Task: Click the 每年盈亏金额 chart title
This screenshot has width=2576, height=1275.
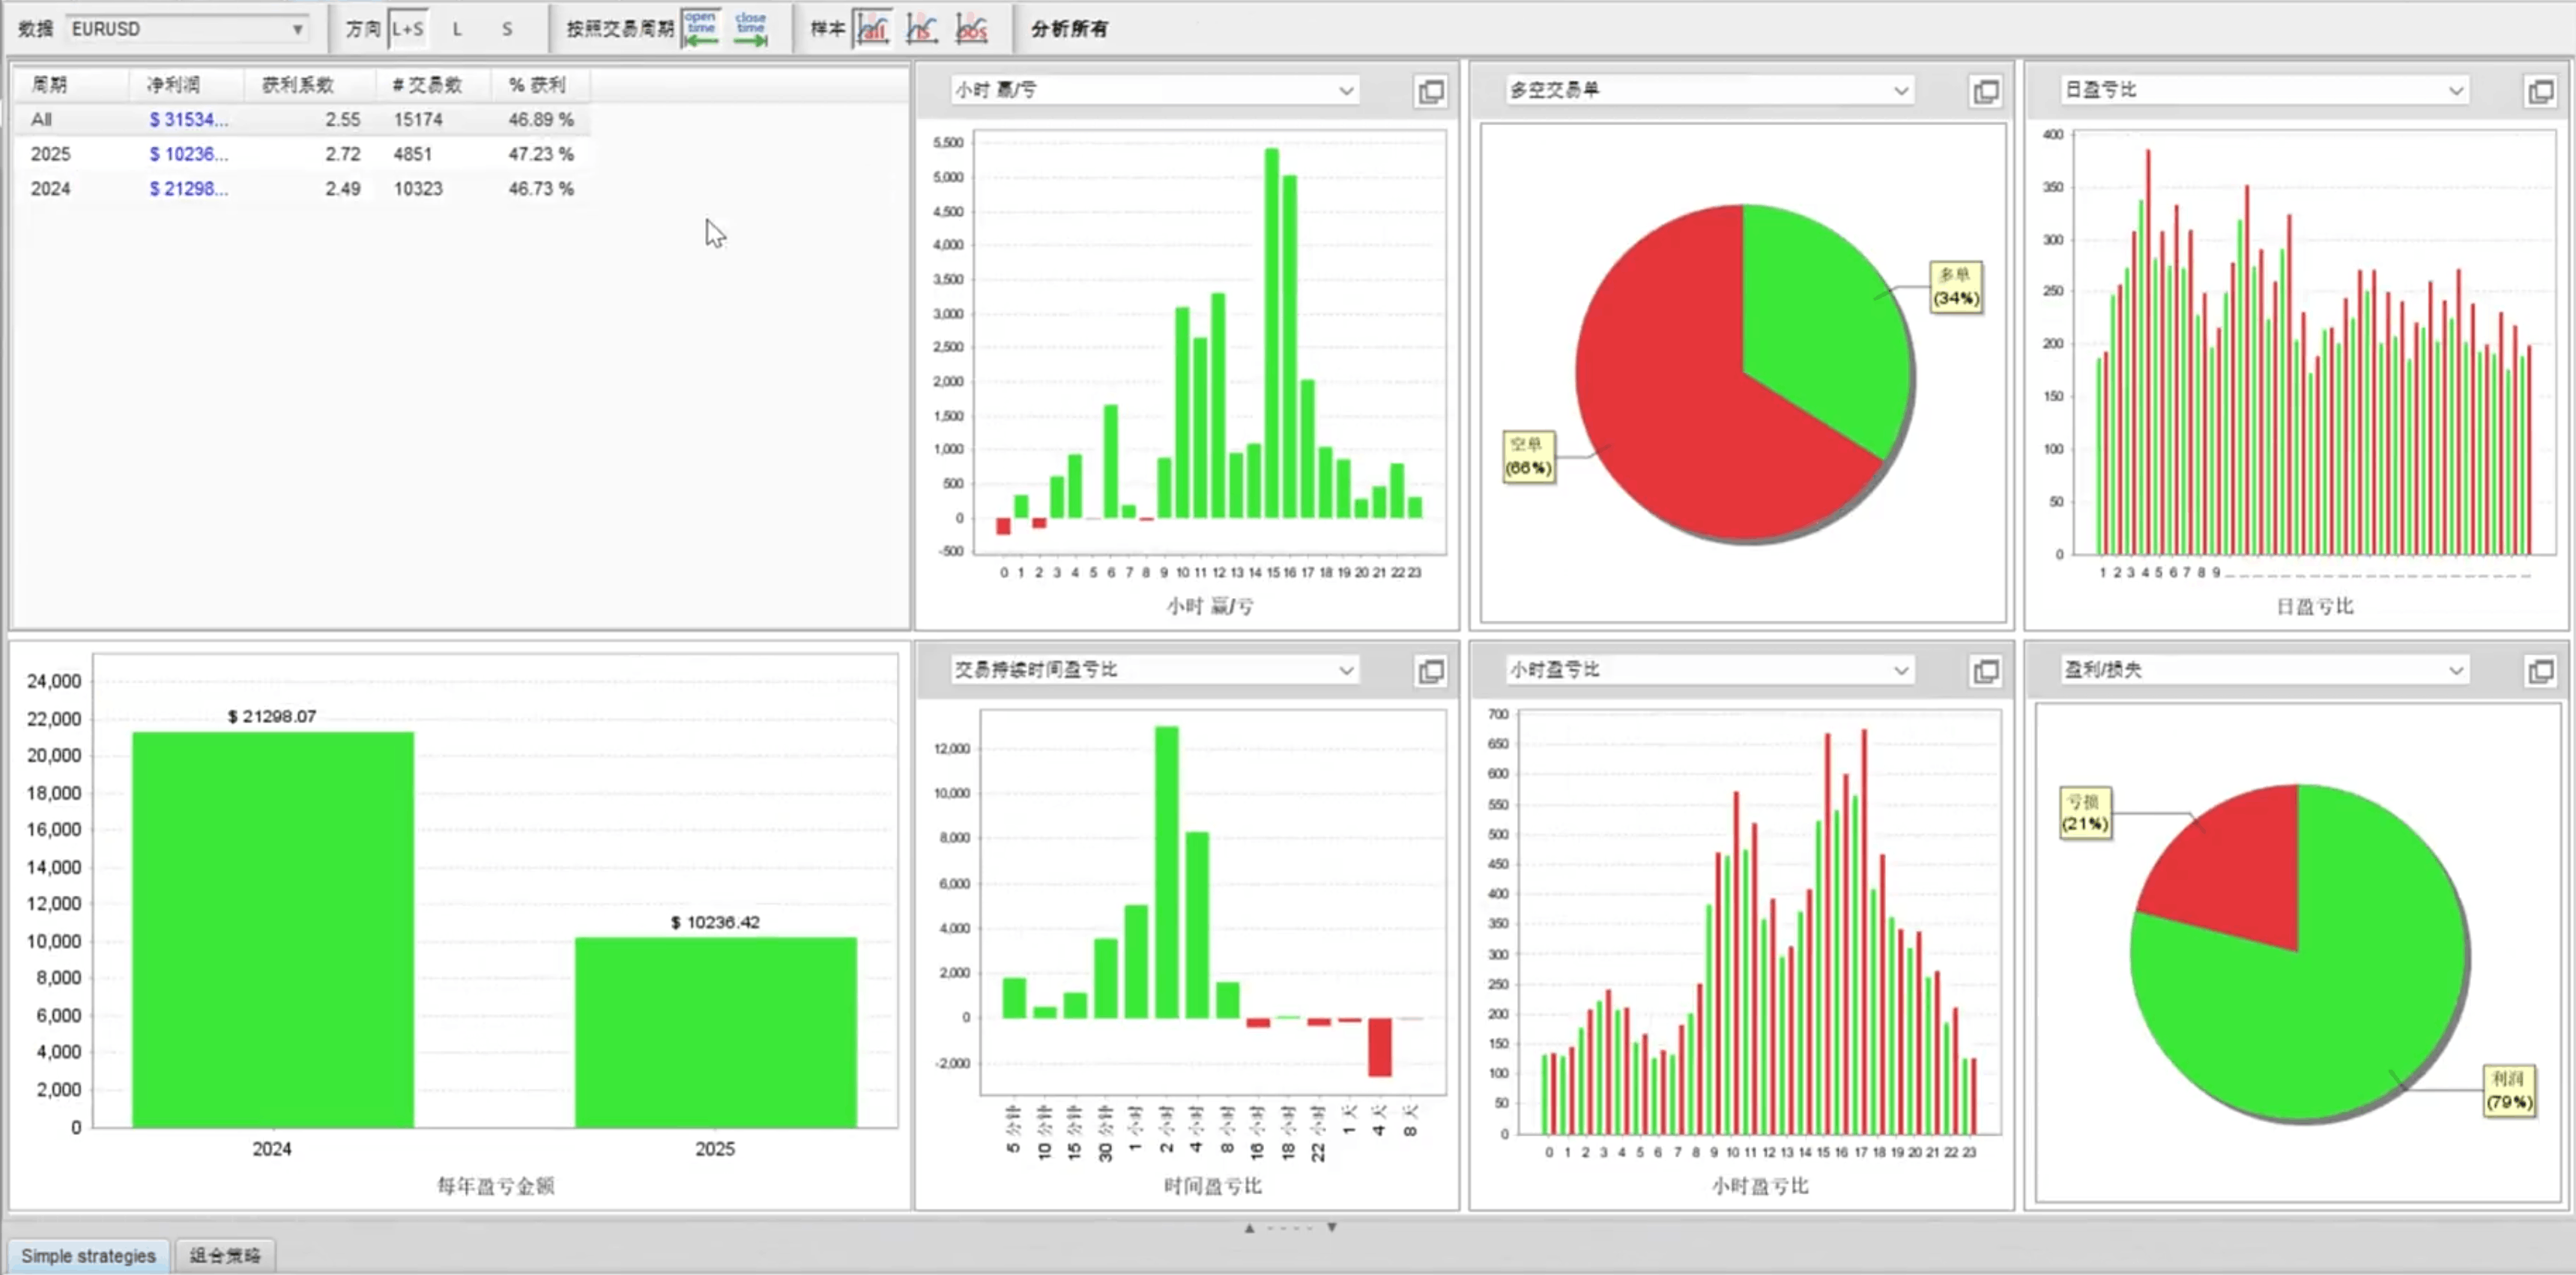Action: [x=496, y=1186]
